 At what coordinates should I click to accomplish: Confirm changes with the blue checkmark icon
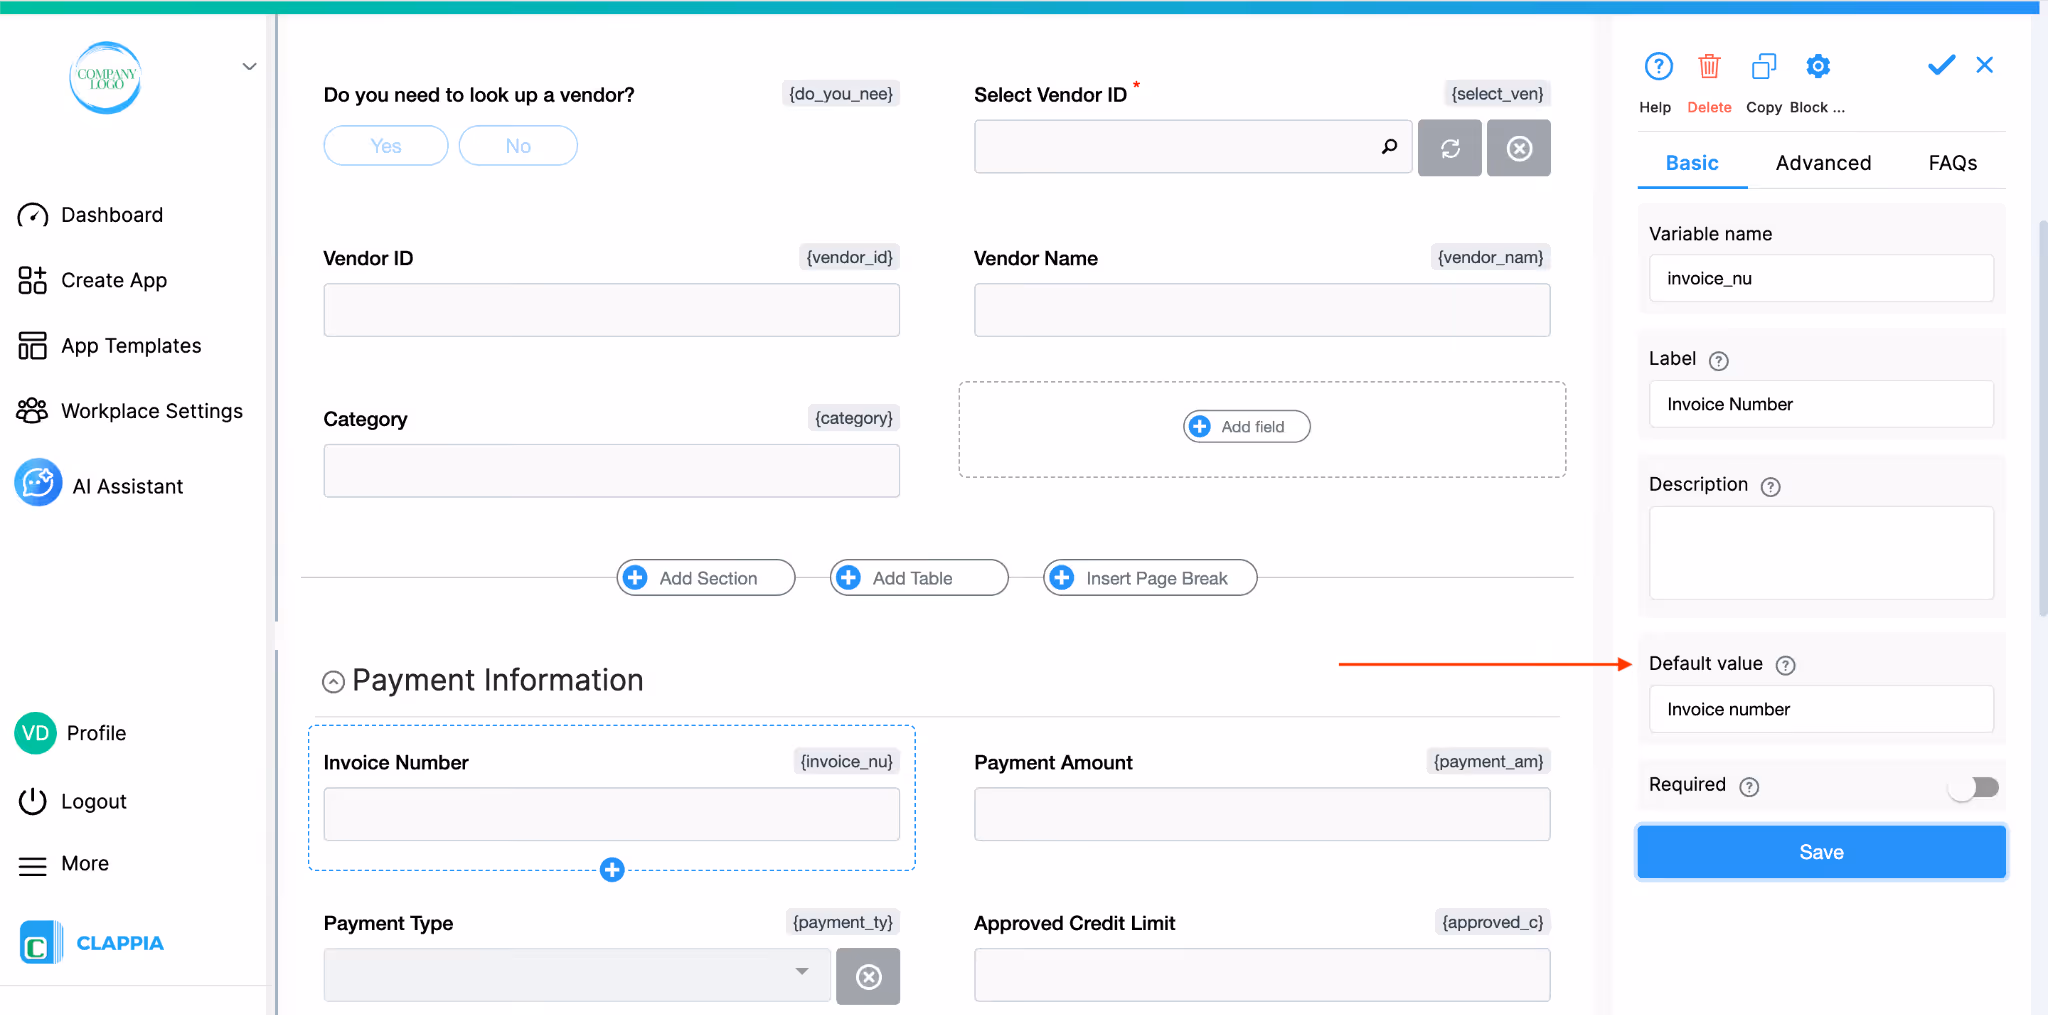coord(1941,65)
